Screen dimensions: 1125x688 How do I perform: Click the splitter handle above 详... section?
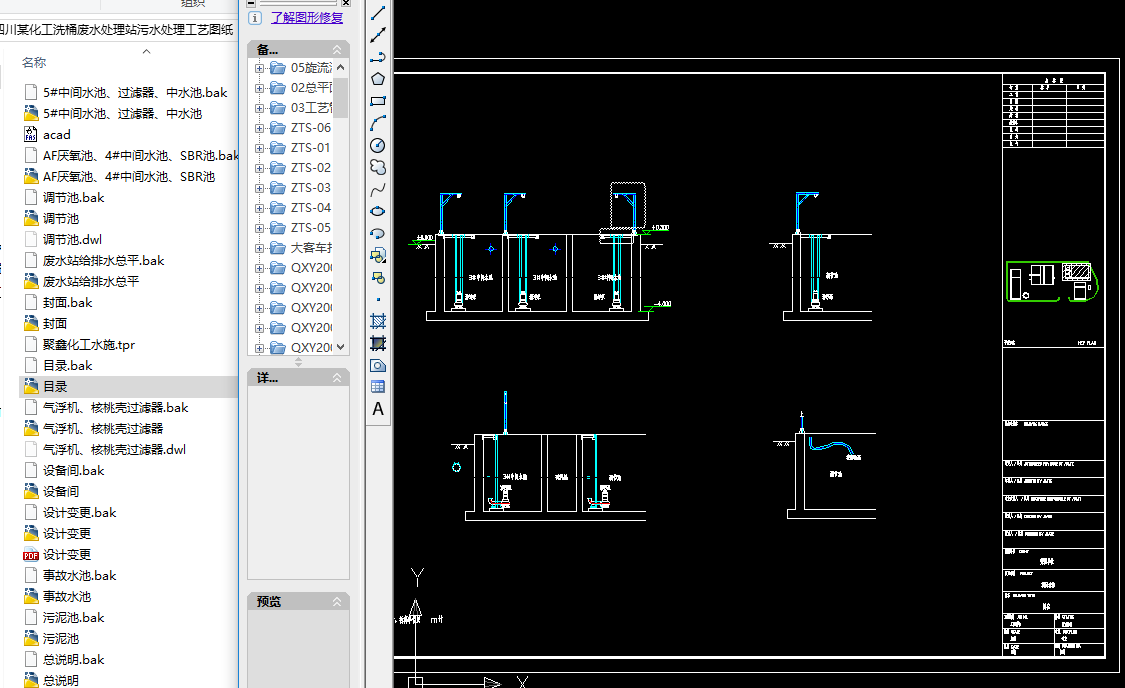pos(298,362)
